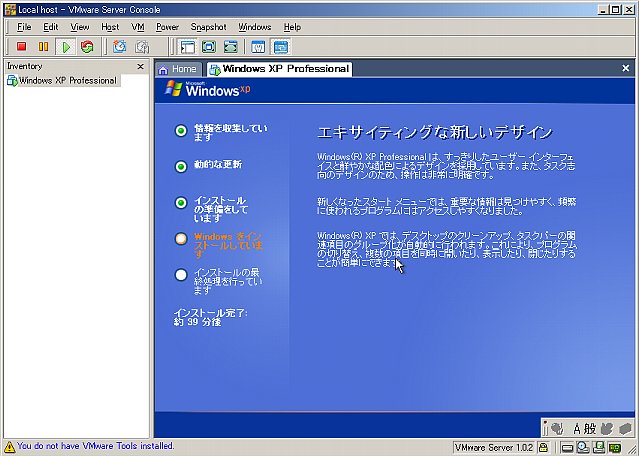Click the green Power On play icon

pyautogui.click(x=65, y=47)
